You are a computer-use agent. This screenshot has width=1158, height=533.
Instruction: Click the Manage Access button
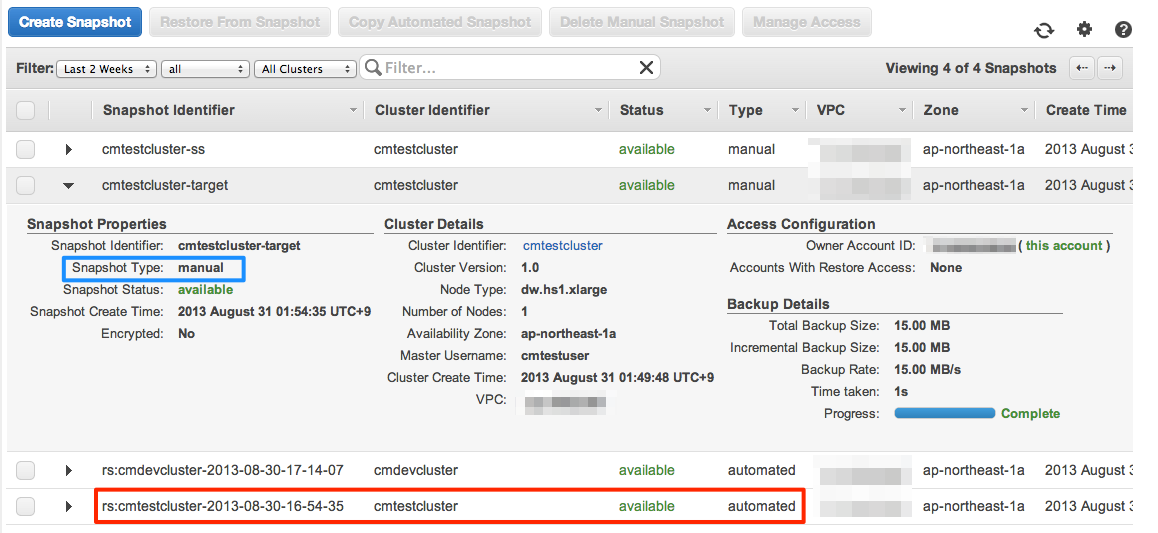coord(806,22)
